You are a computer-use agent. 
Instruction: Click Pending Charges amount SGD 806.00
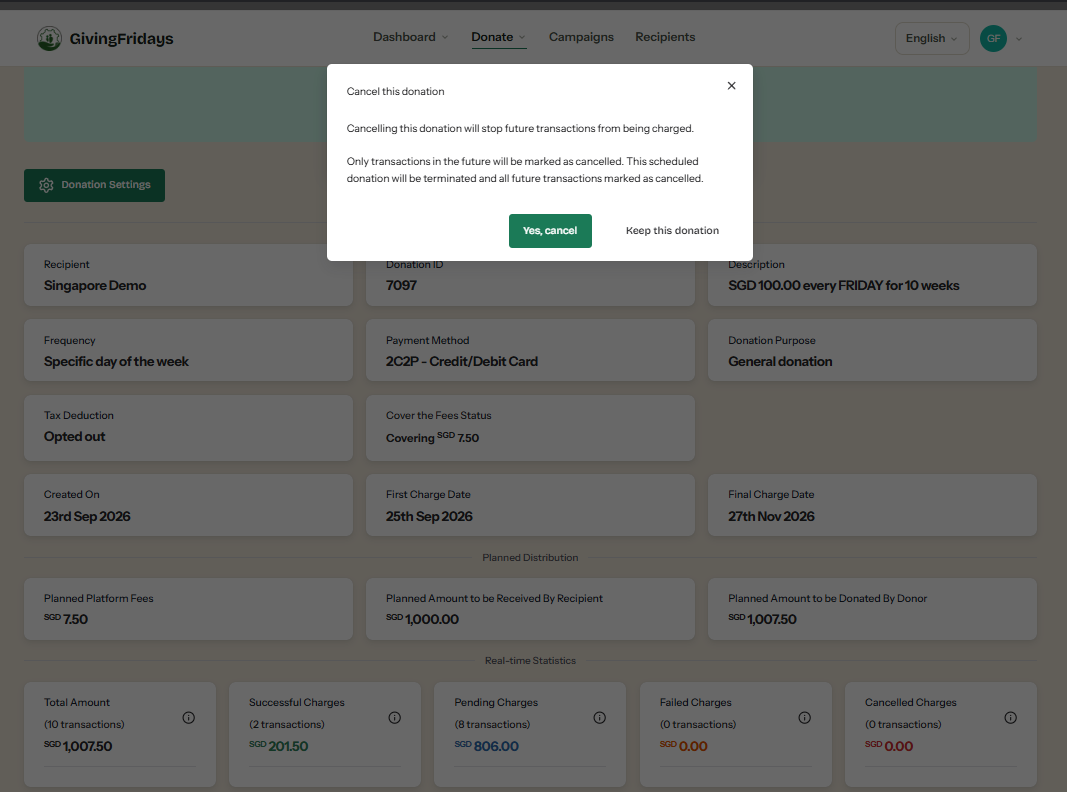click(x=487, y=746)
